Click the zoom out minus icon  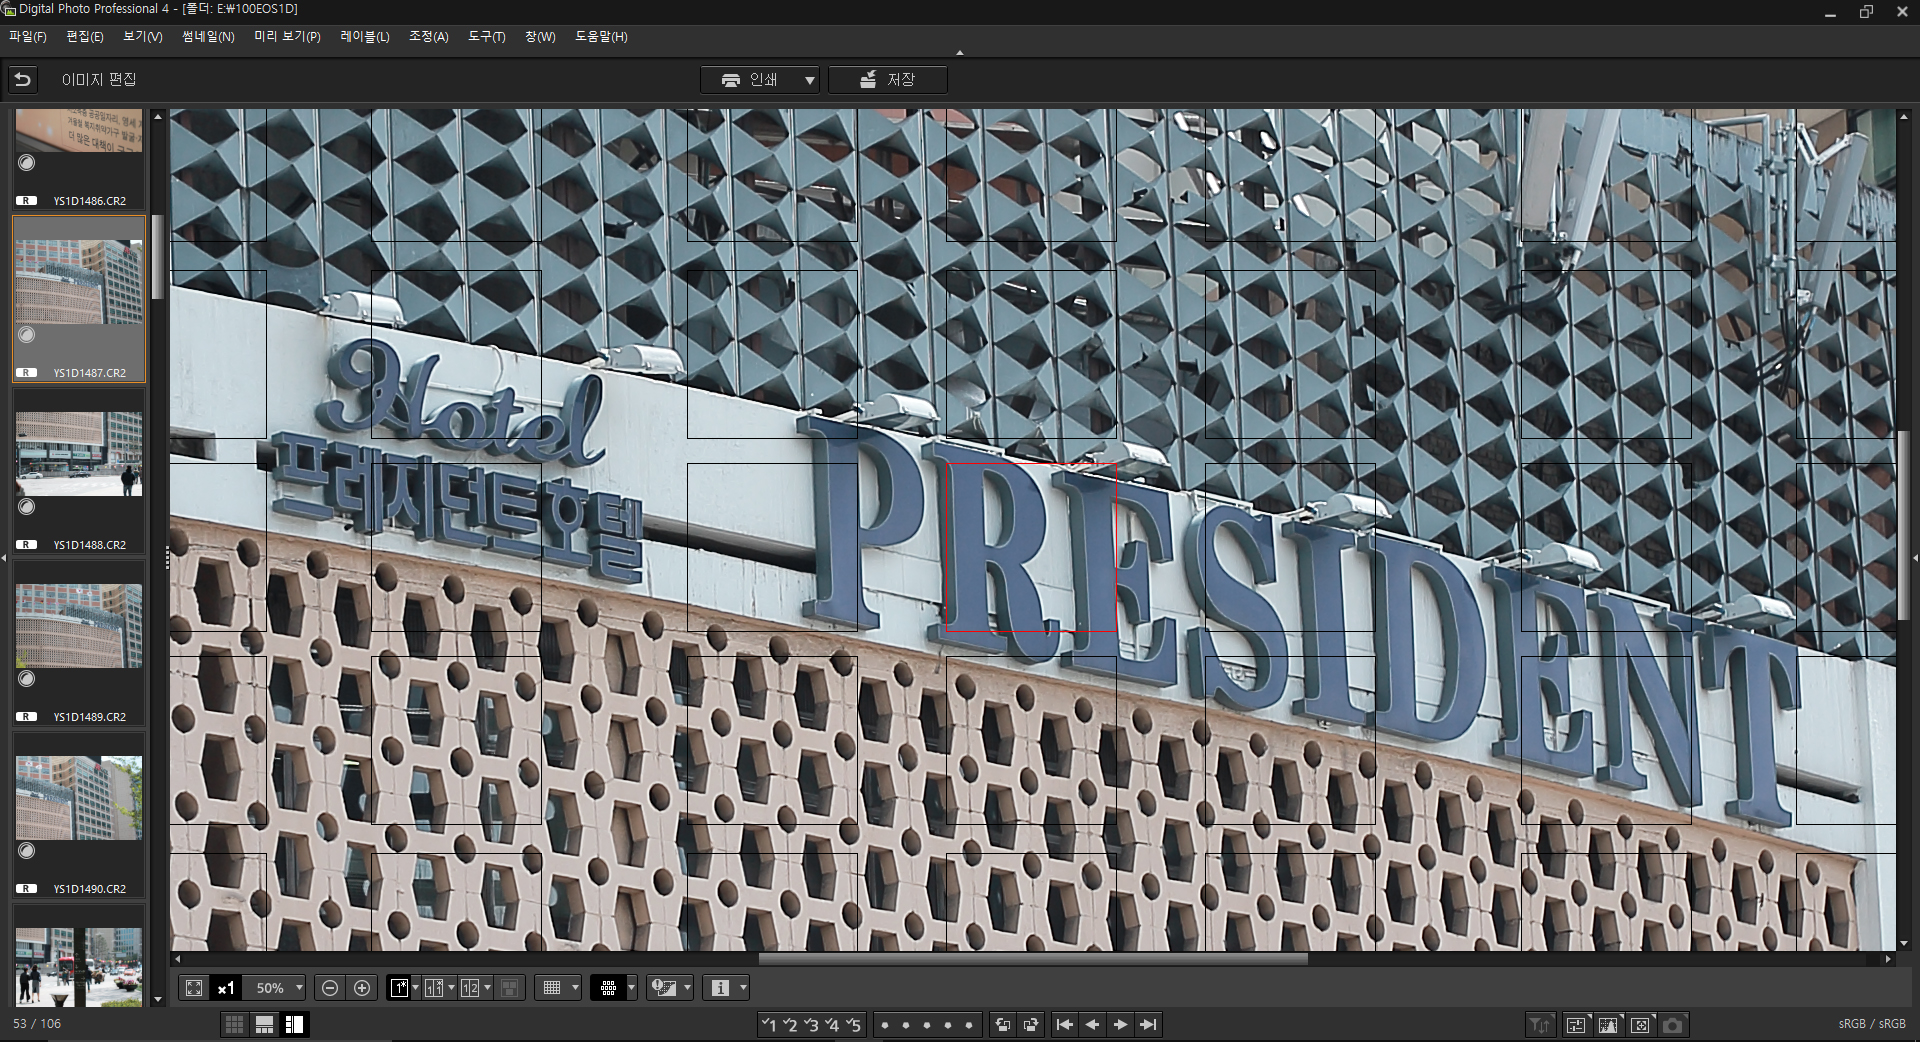coord(330,988)
